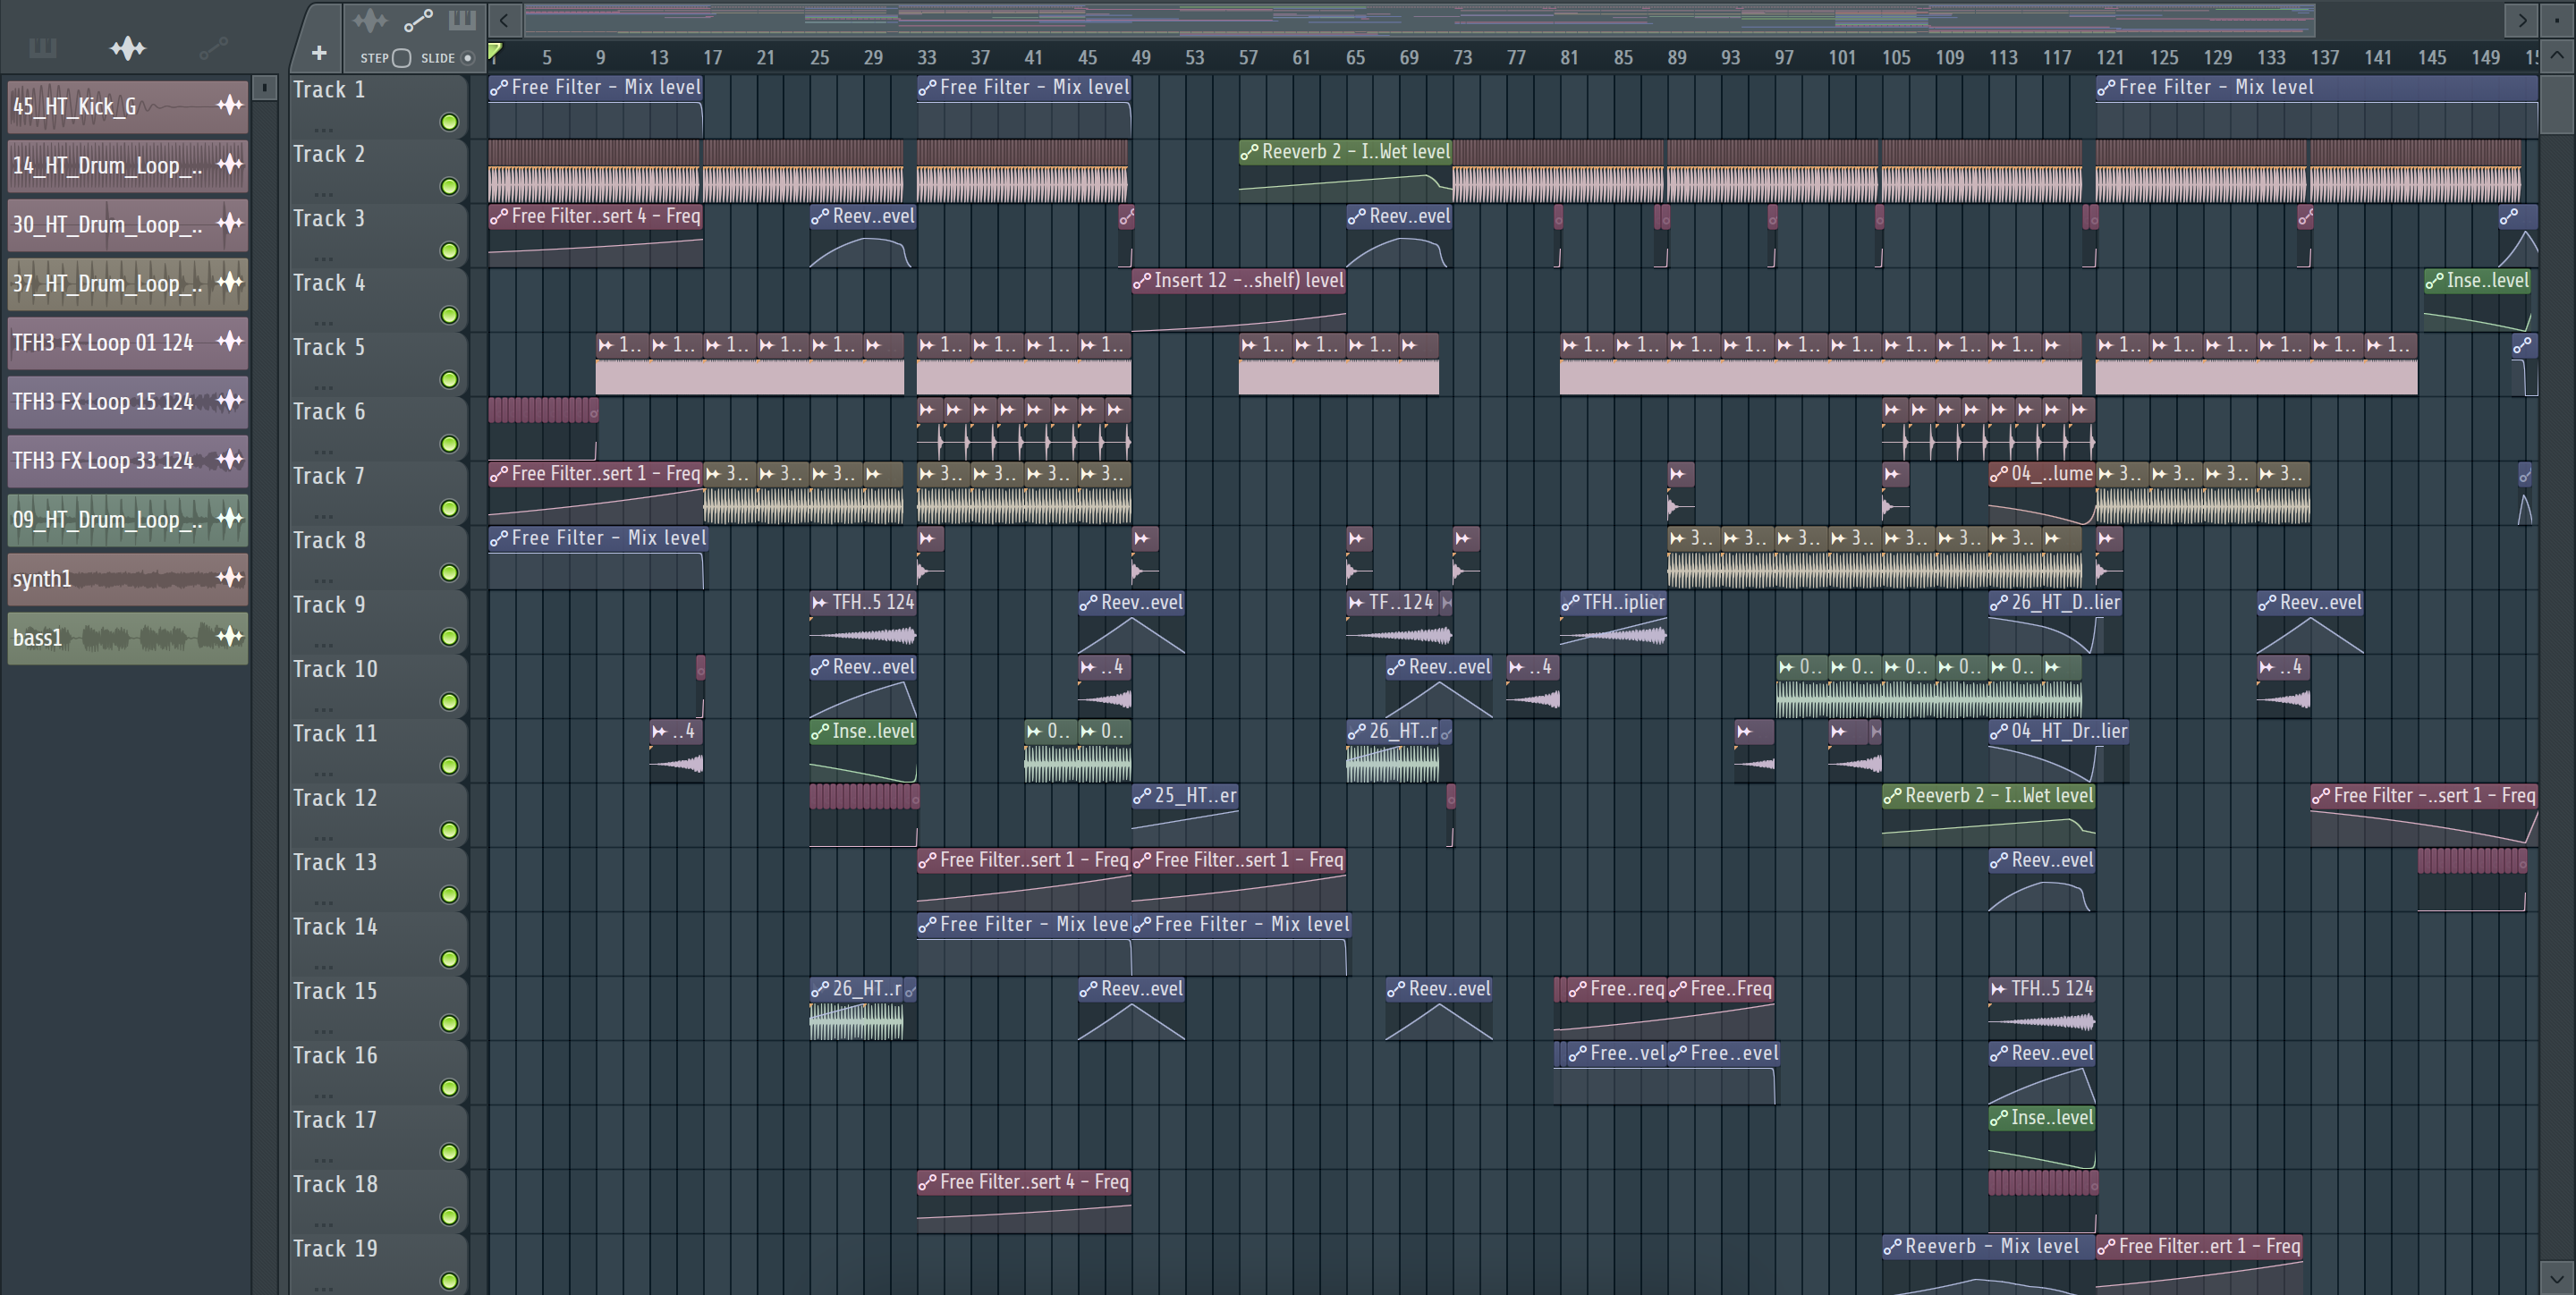Open clip menu of Track 8 Free Filter clip

point(499,538)
